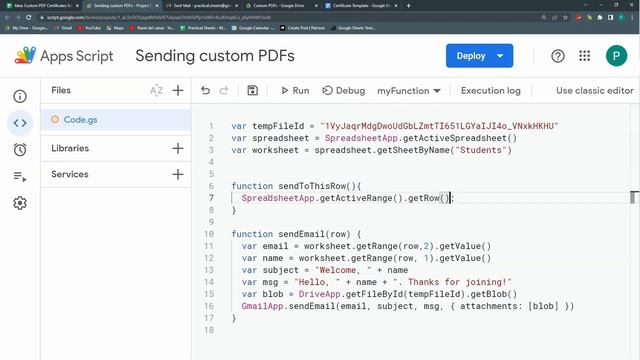Click the Services section label

pyautogui.click(x=70, y=174)
